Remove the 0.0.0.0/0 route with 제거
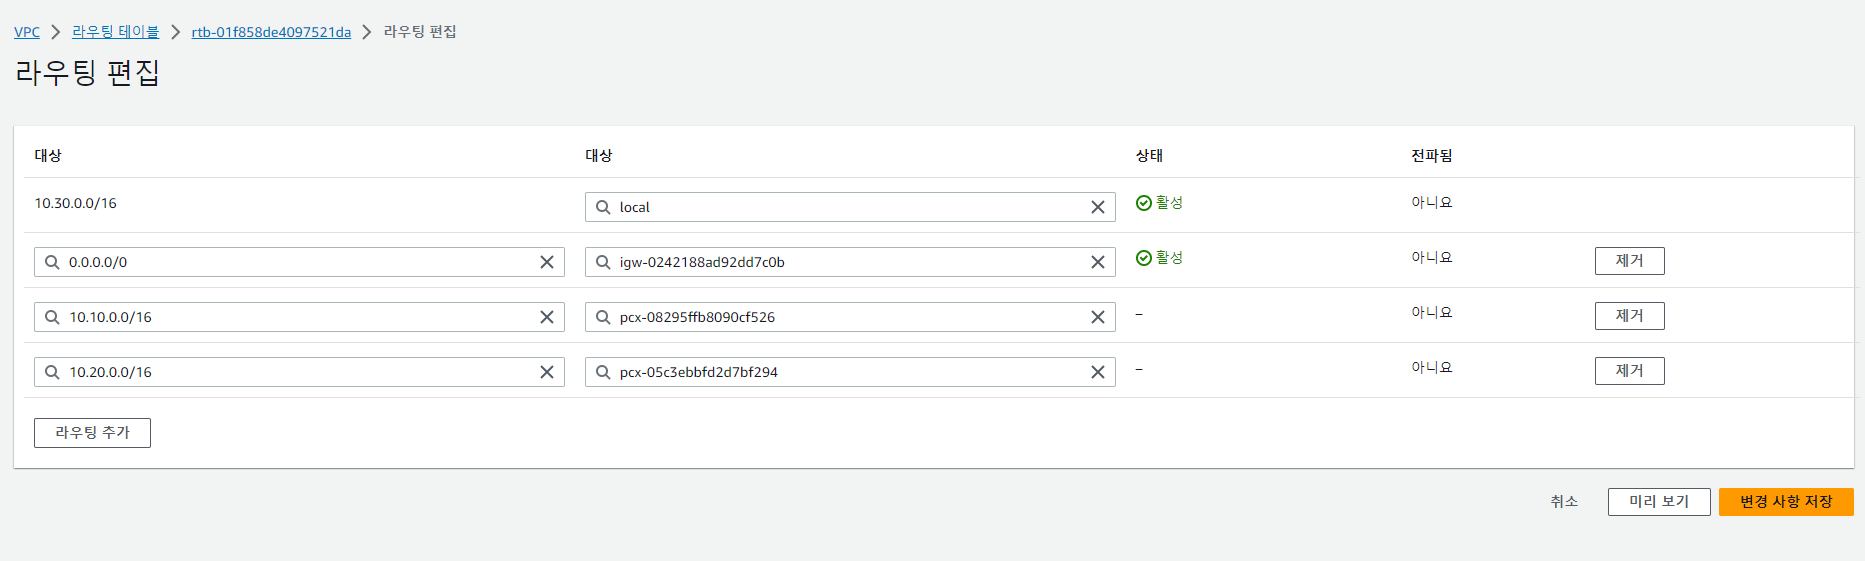 pos(1629,261)
